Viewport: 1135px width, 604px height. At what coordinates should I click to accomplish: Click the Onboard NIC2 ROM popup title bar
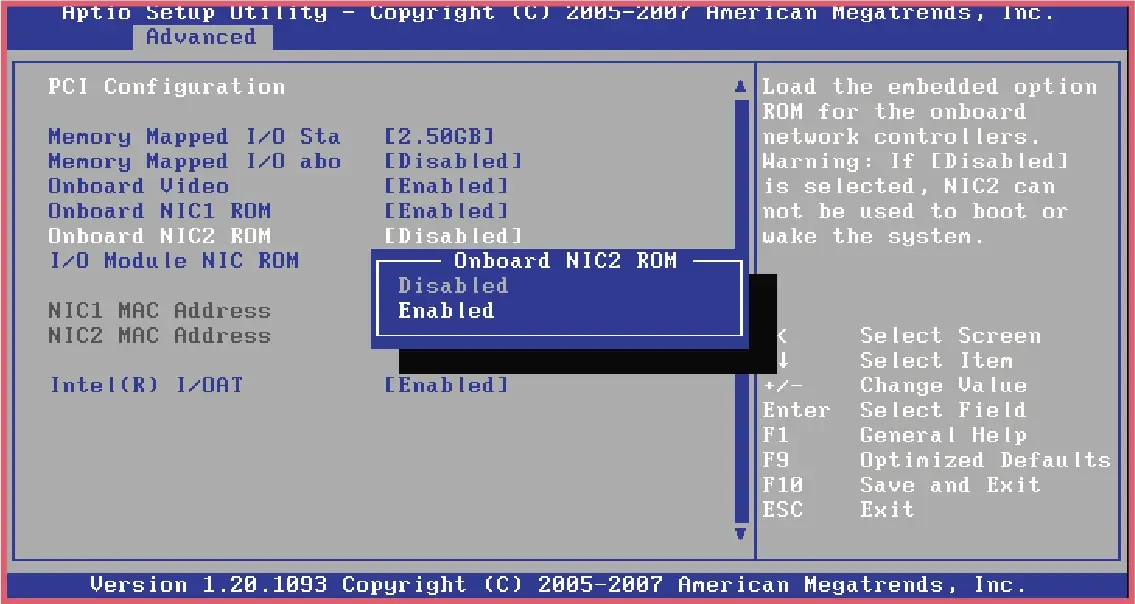tap(558, 261)
